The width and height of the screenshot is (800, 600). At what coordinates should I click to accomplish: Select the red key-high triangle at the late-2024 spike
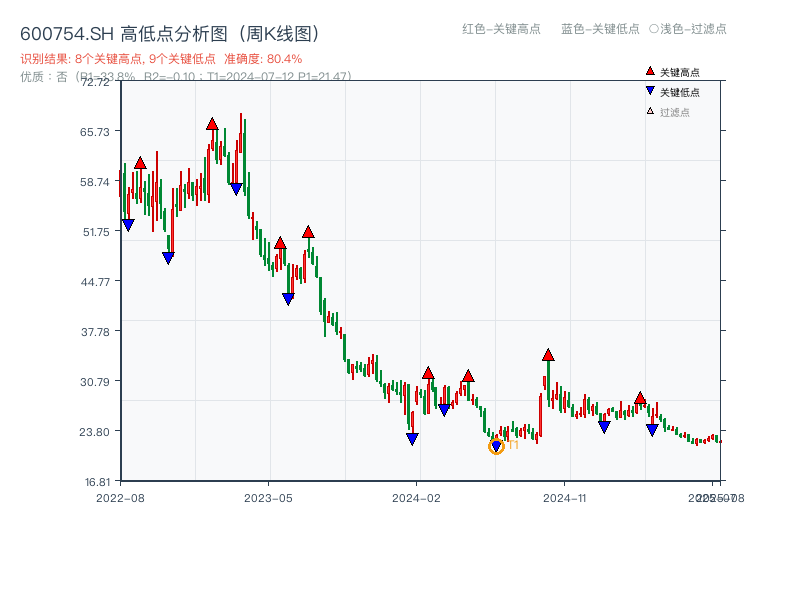click(548, 355)
